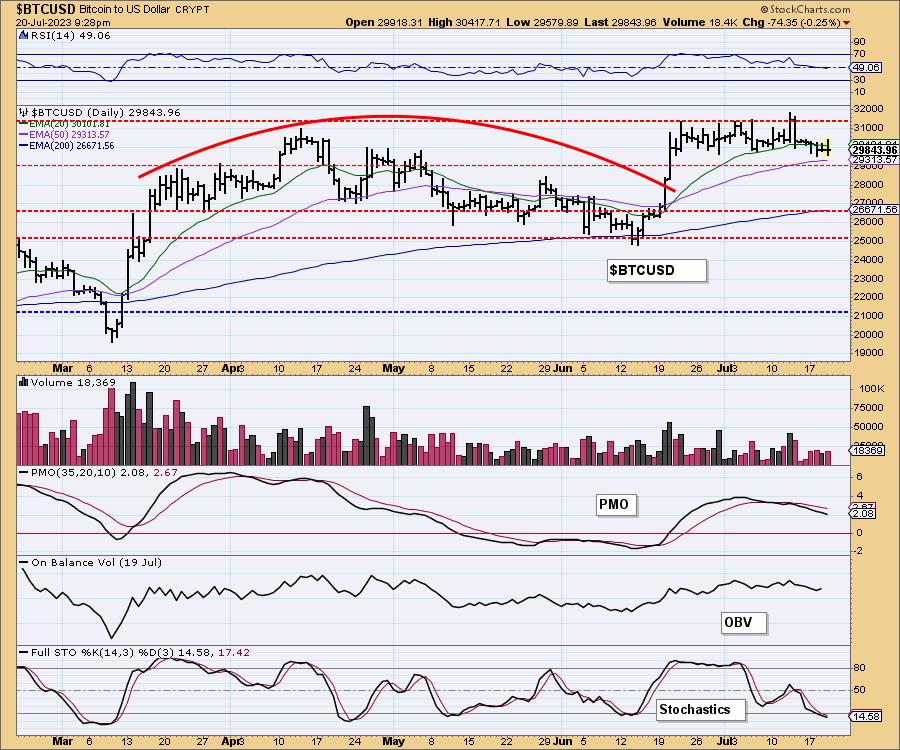This screenshot has height=750, width=900.
Task: Click the EMA(200) 26671.56 legend entry
Action: 67,146
